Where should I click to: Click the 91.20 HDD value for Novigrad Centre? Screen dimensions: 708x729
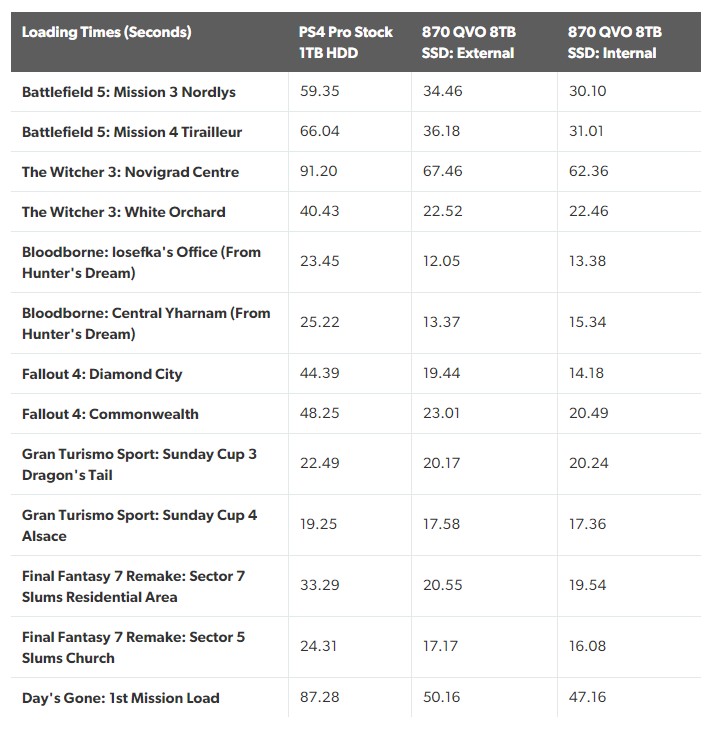coord(318,171)
